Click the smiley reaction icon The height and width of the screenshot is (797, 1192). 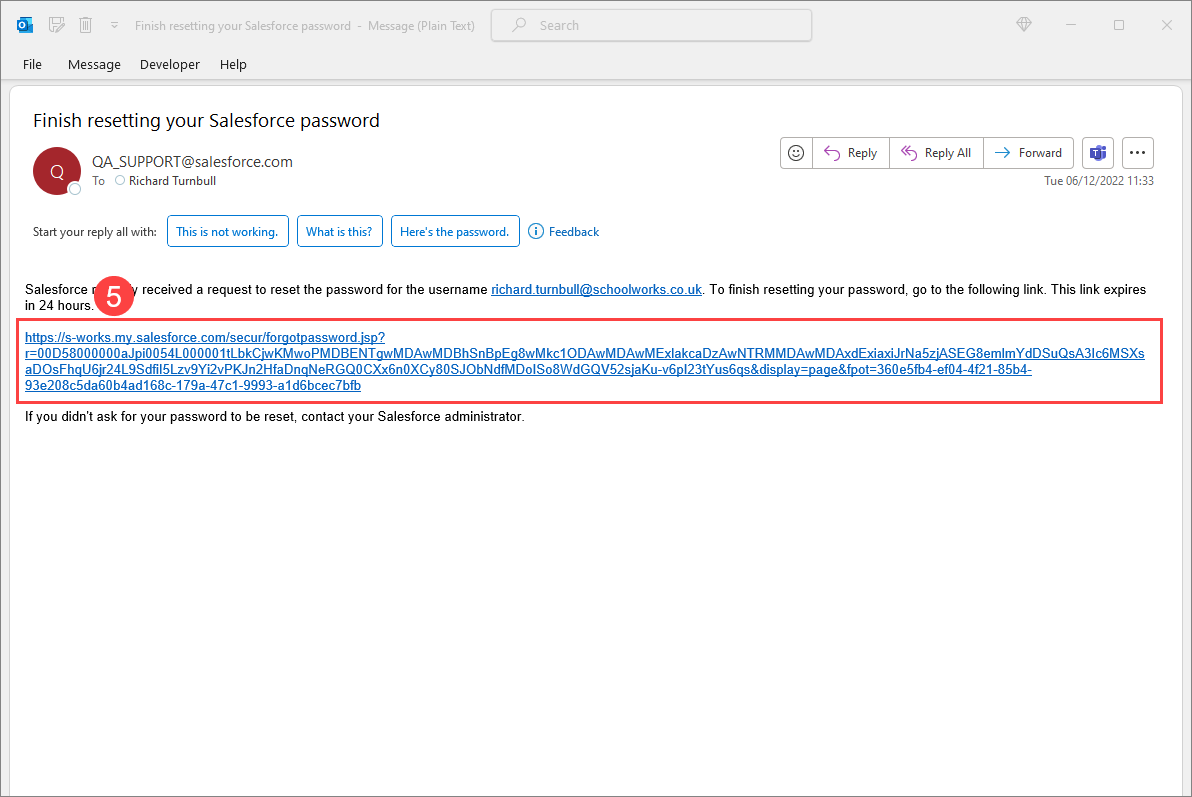pyautogui.click(x=796, y=153)
